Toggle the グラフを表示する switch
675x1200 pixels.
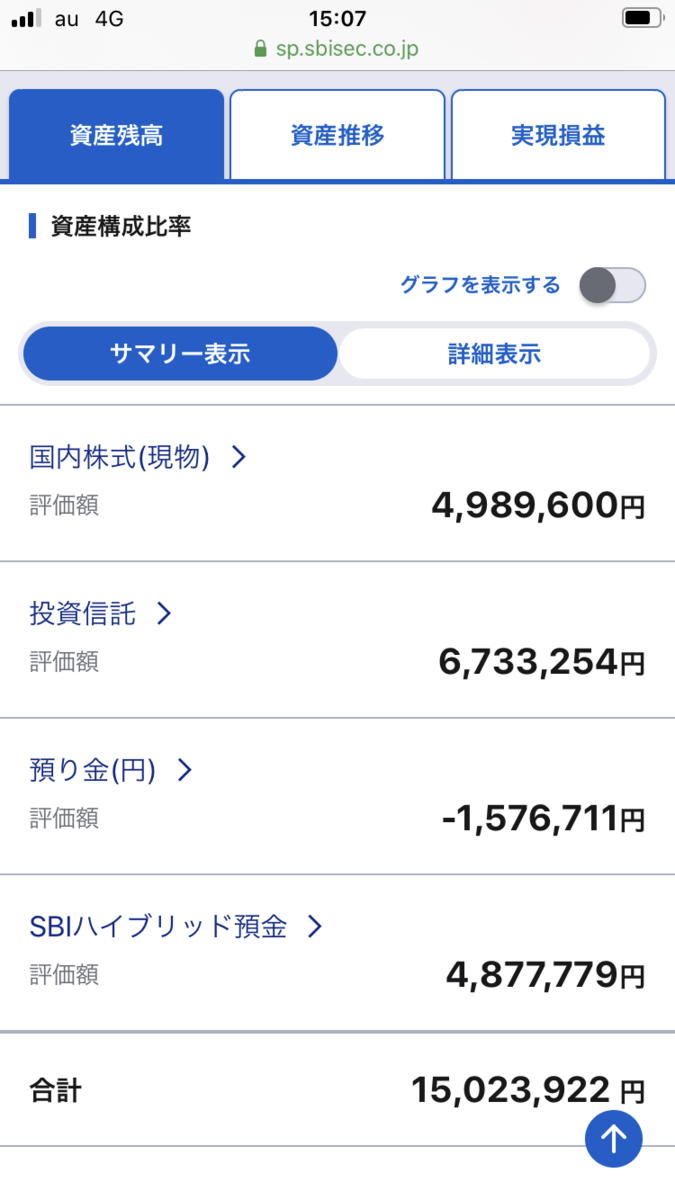pyautogui.click(x=612, y=286)
